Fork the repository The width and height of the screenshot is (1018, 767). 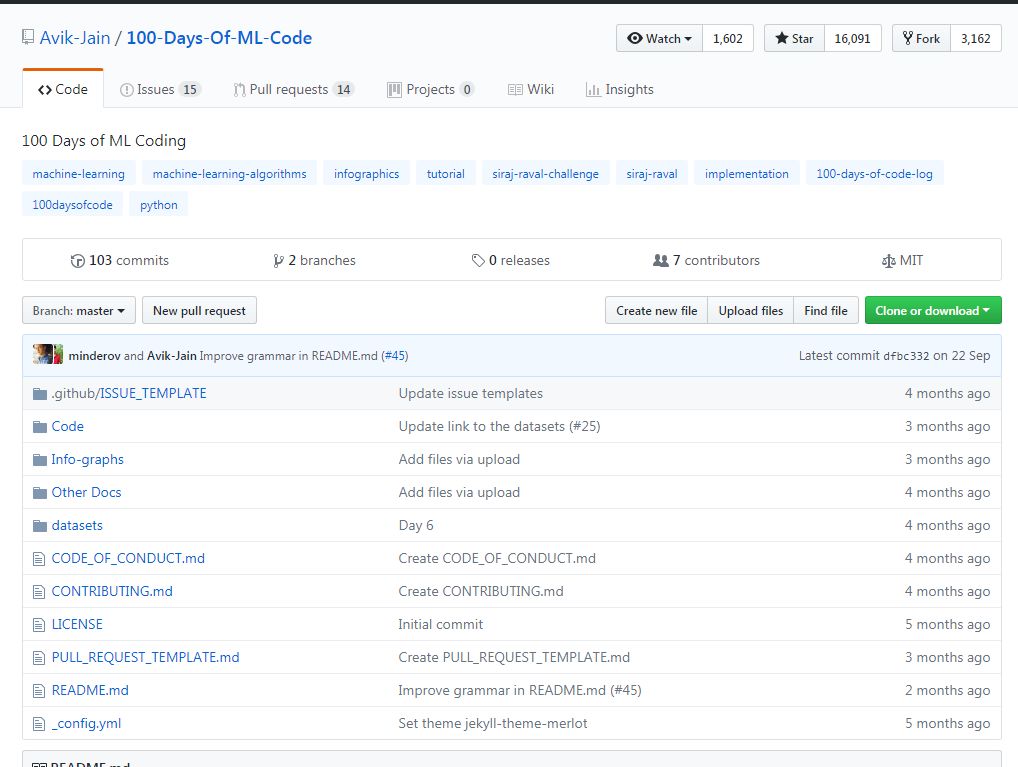coord(921,38)
